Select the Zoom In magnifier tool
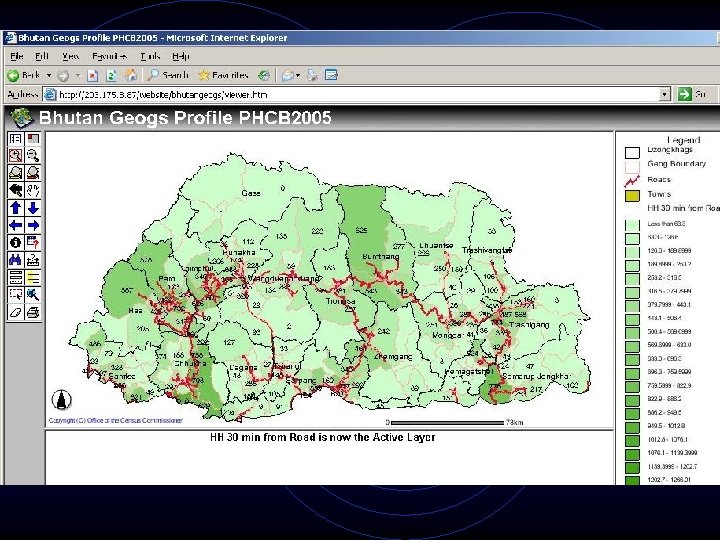The height and width of the screenshot is (540, 720). tap(16, 156)
